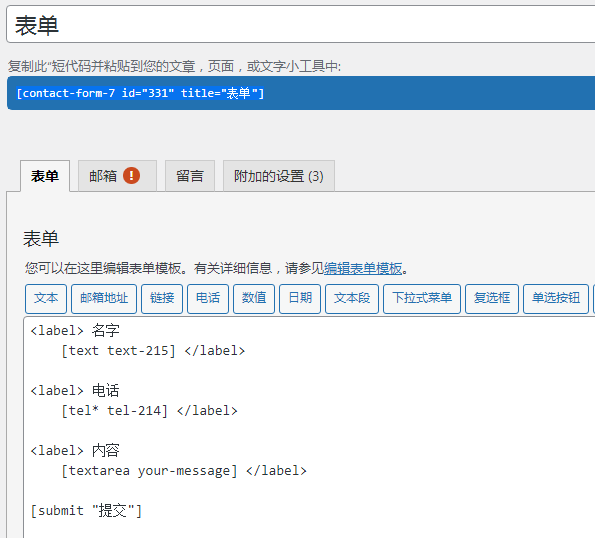Add a 复选框 checkbox tag
The height and width of the screenshot is (538, 595).
tap(492, 299)
